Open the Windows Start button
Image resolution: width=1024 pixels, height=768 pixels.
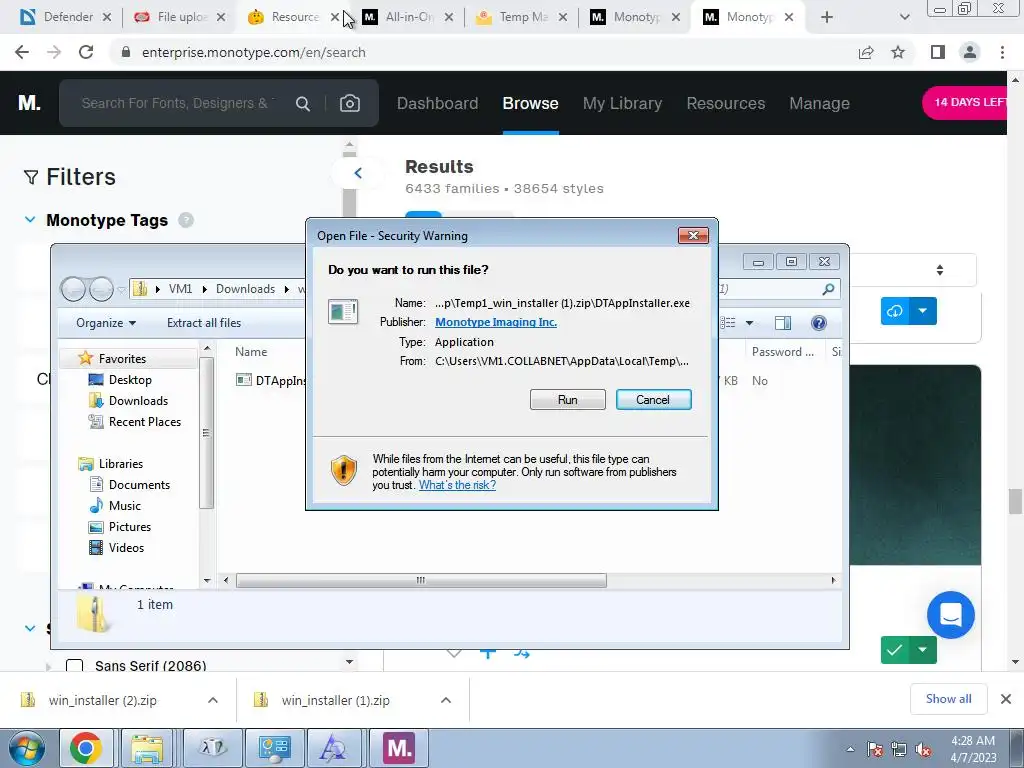[x=27, y=748]
